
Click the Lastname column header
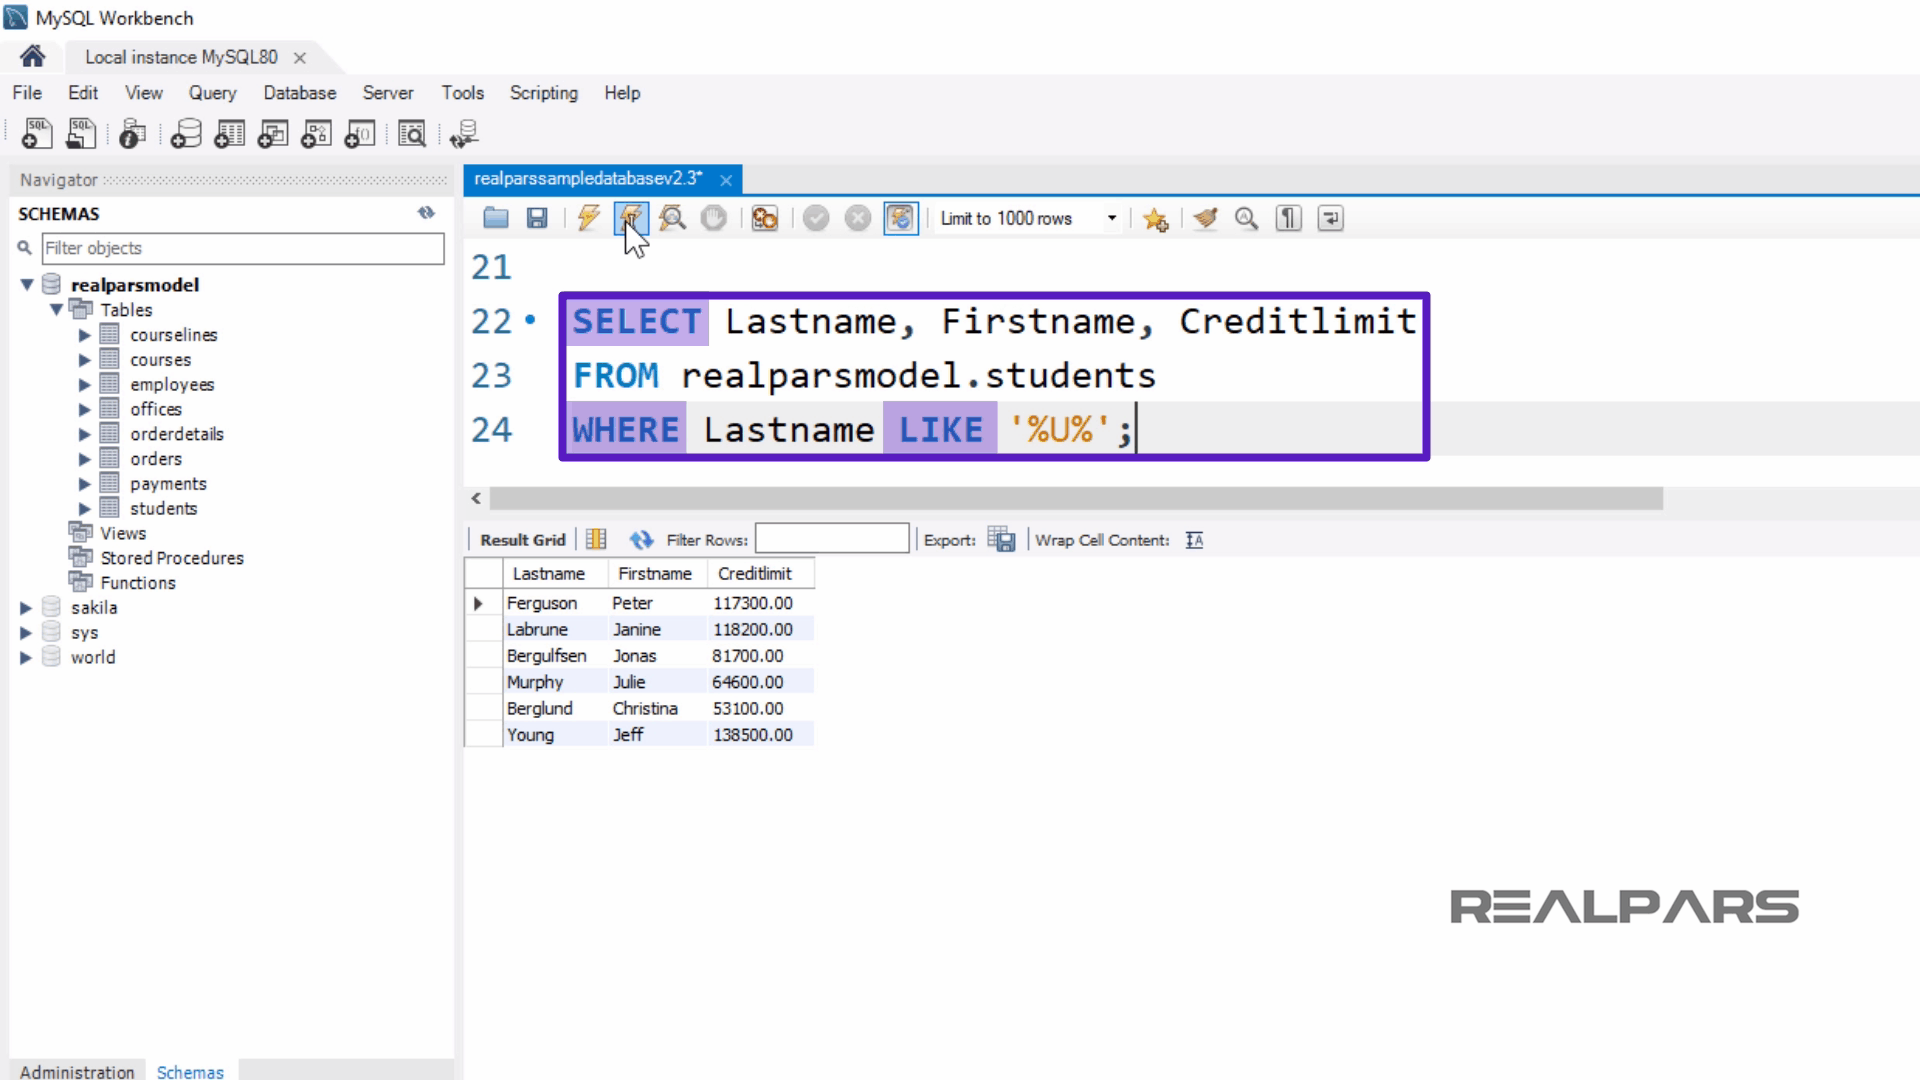click(548, 574)
